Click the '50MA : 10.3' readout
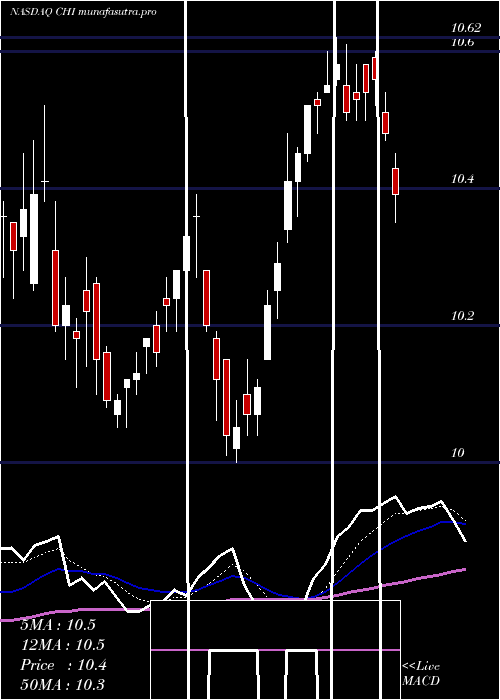The image size is (500, 700). (62, 684)
